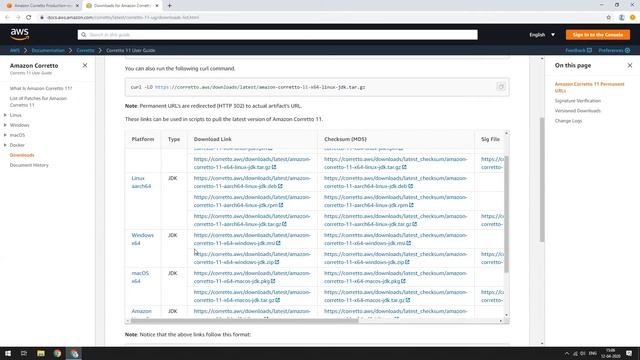
Task: Open the Windows Start menu
Action: (x=8, y=353)
